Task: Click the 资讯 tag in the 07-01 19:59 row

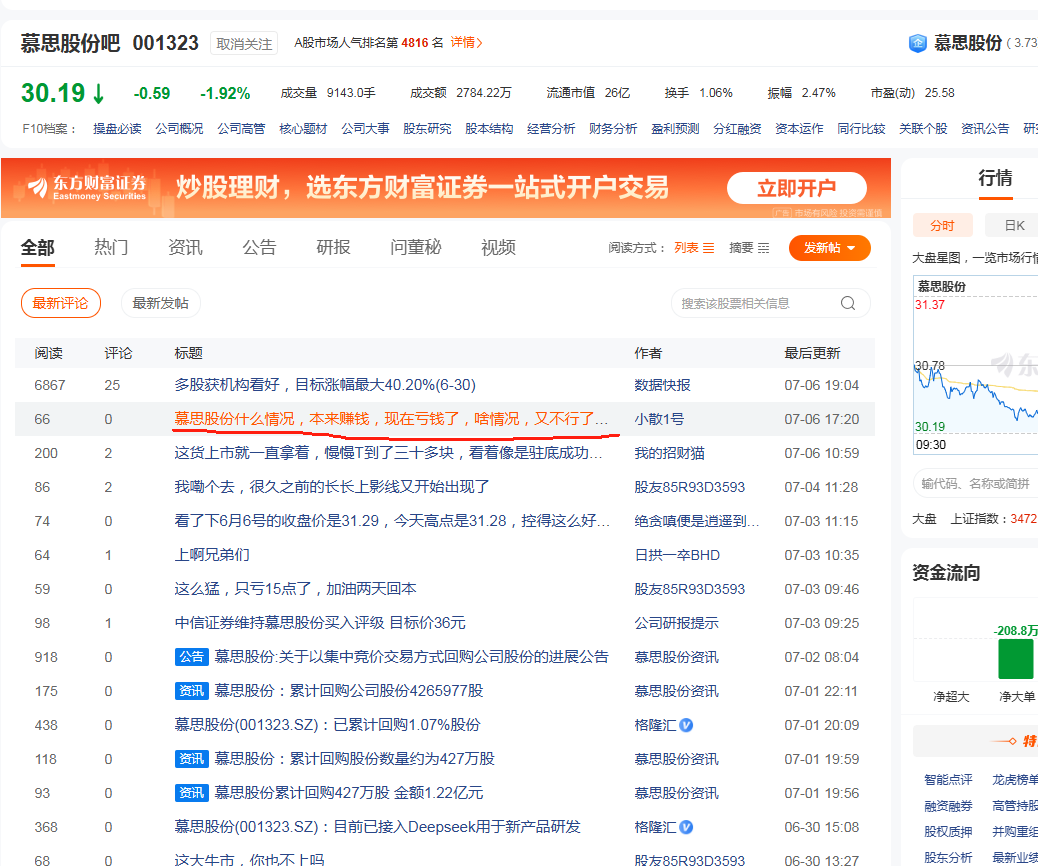Action: click(x=191, y=759)
